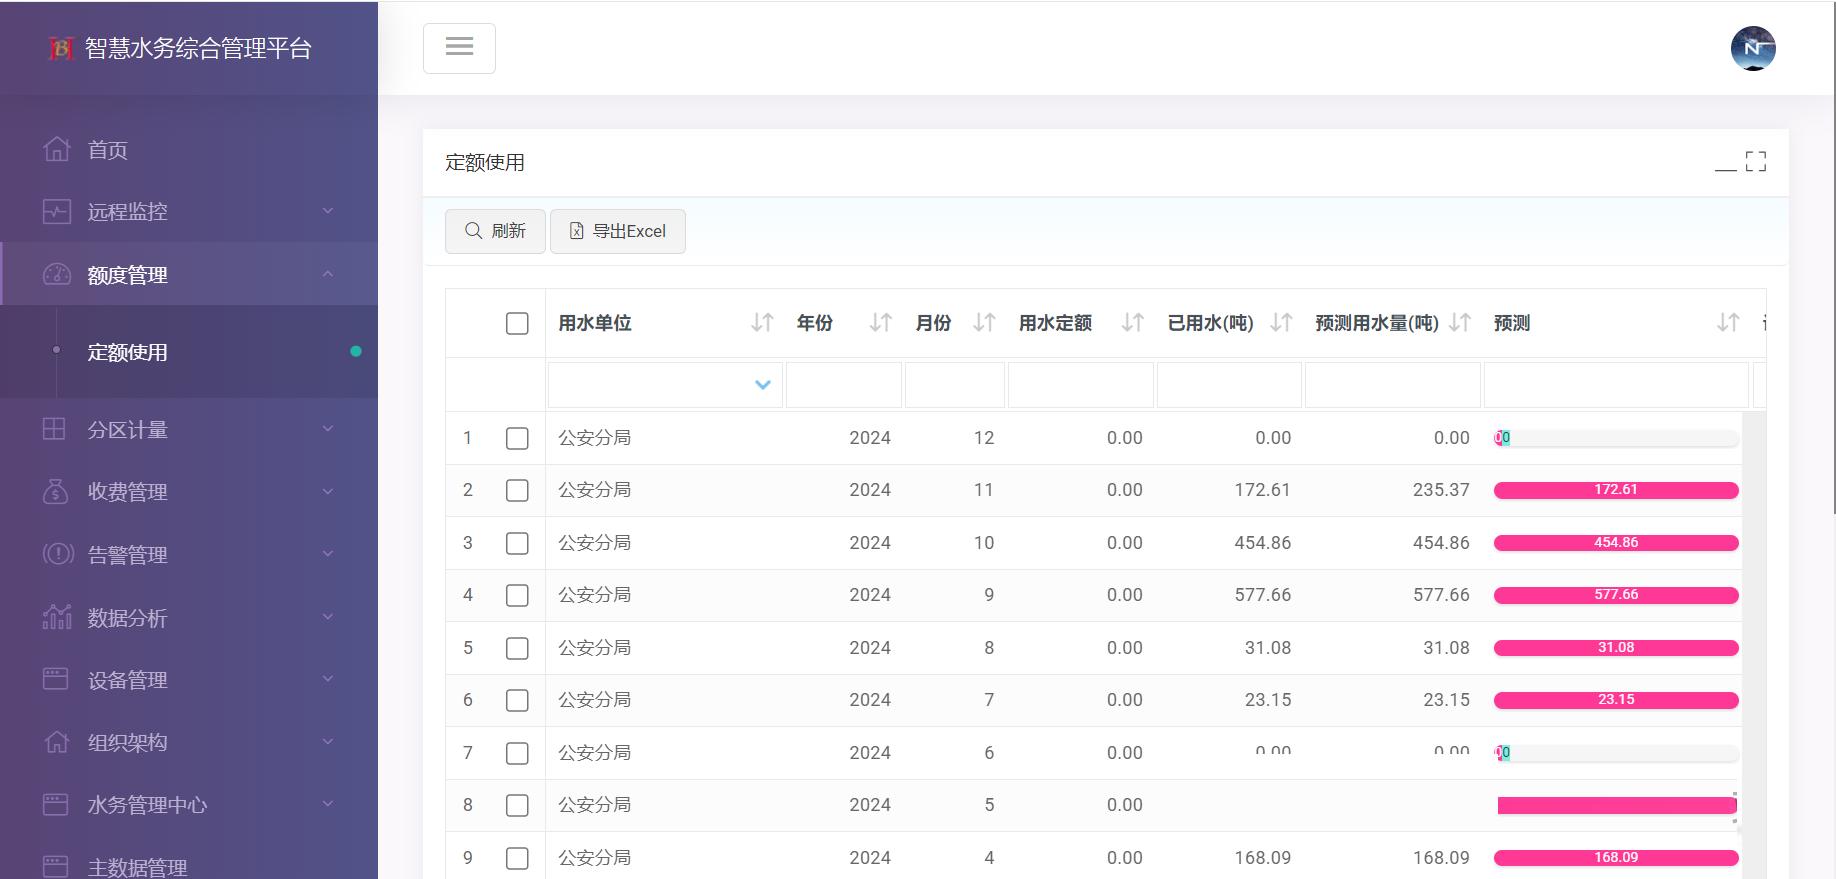Go to 首页 in the sidebar
1836x879 pixels.
click(108, 150)
